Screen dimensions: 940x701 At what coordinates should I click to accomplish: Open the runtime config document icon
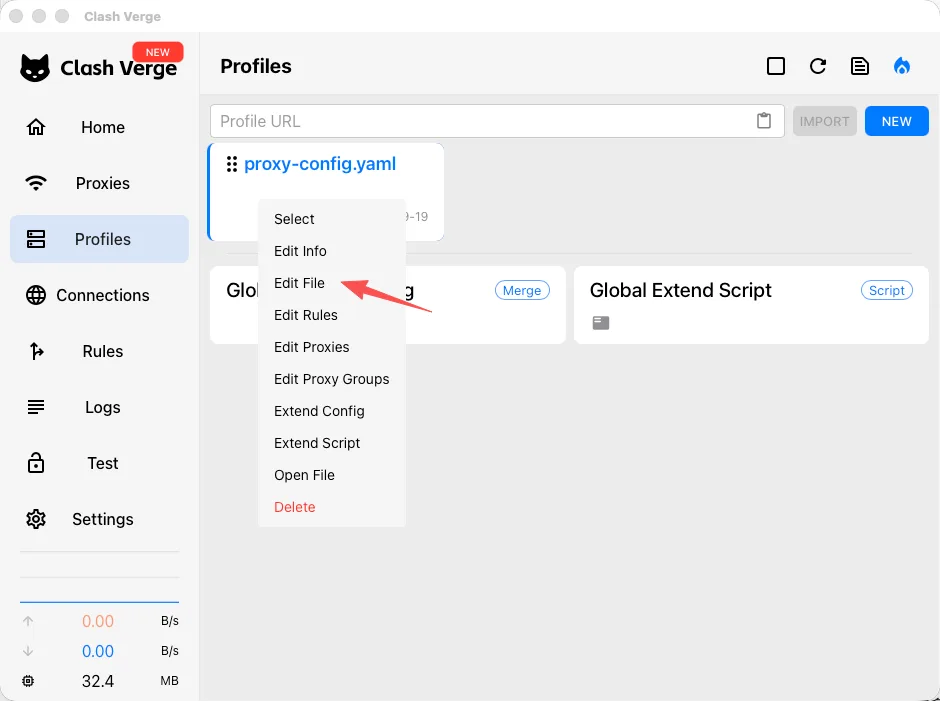tap(860, 66)
